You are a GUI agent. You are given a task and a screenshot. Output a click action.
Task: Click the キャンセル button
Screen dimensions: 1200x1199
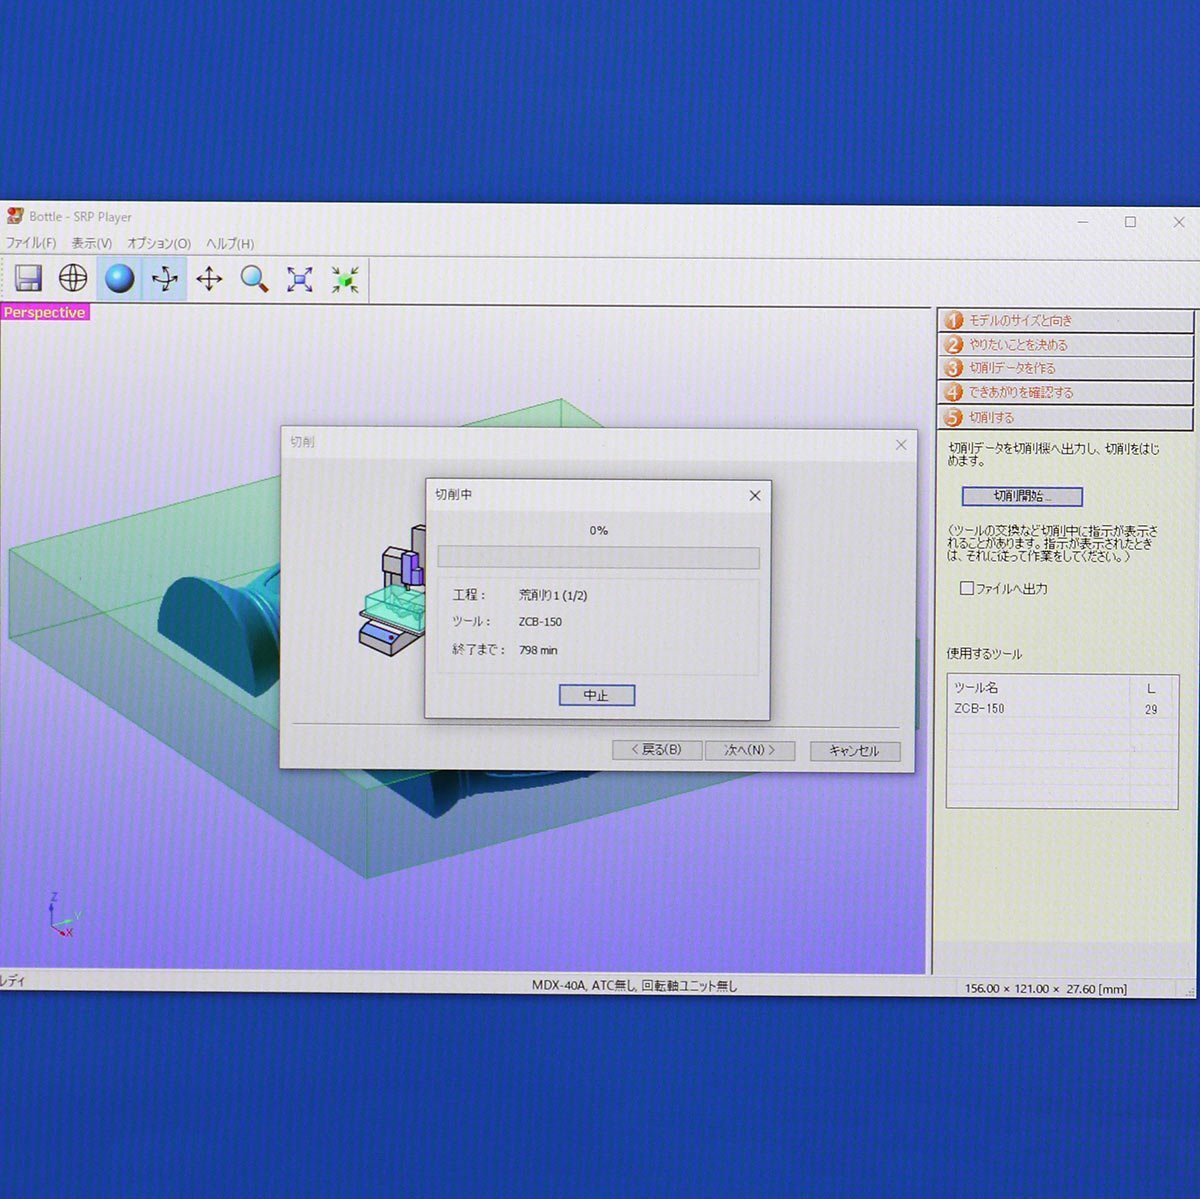click(854, 751)
